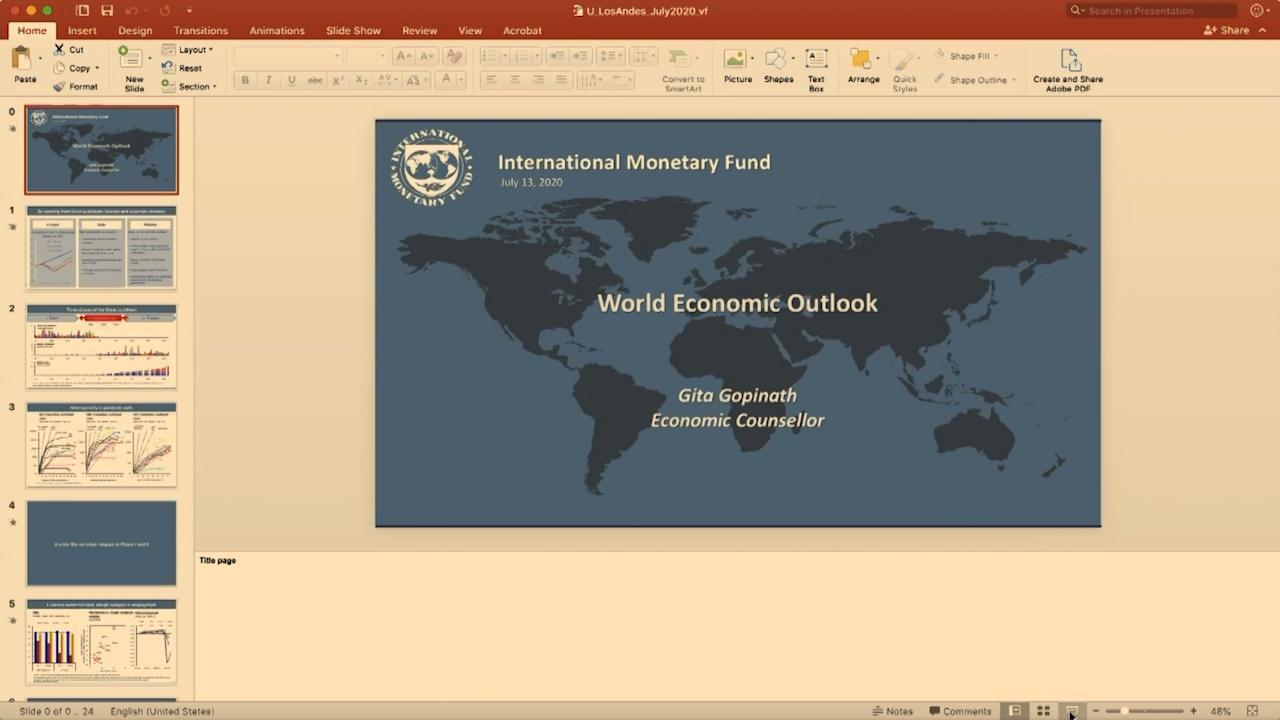
Task: Toggle the Comments pane
Action: click(x=960, y=711)
